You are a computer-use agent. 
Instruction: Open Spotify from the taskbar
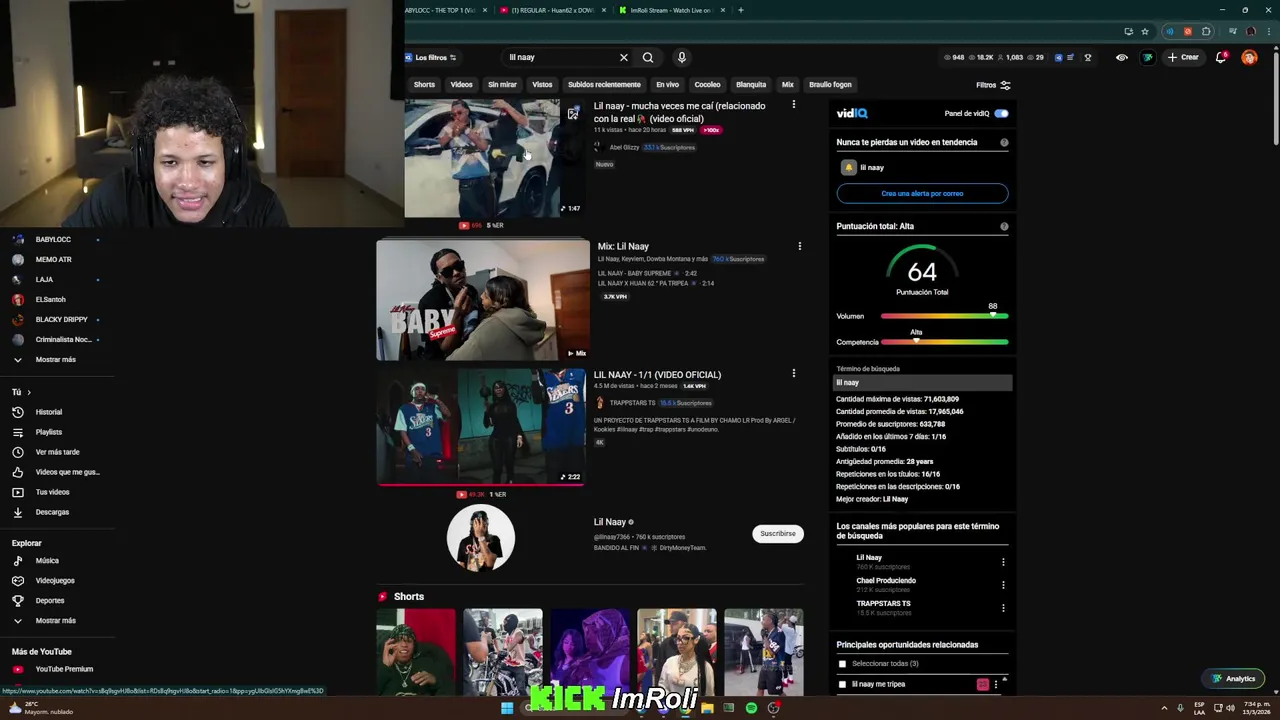click(751, 708)
